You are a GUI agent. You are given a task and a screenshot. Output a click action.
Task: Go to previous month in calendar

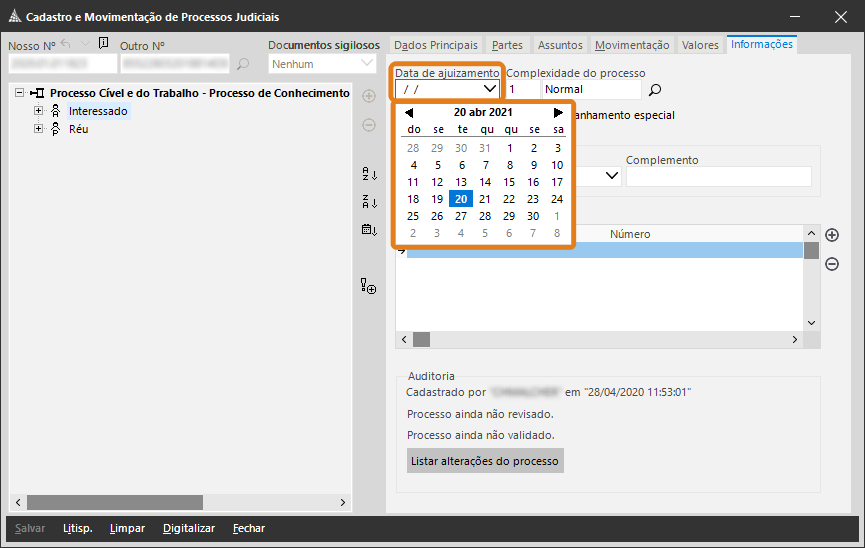tap(409, 113)
